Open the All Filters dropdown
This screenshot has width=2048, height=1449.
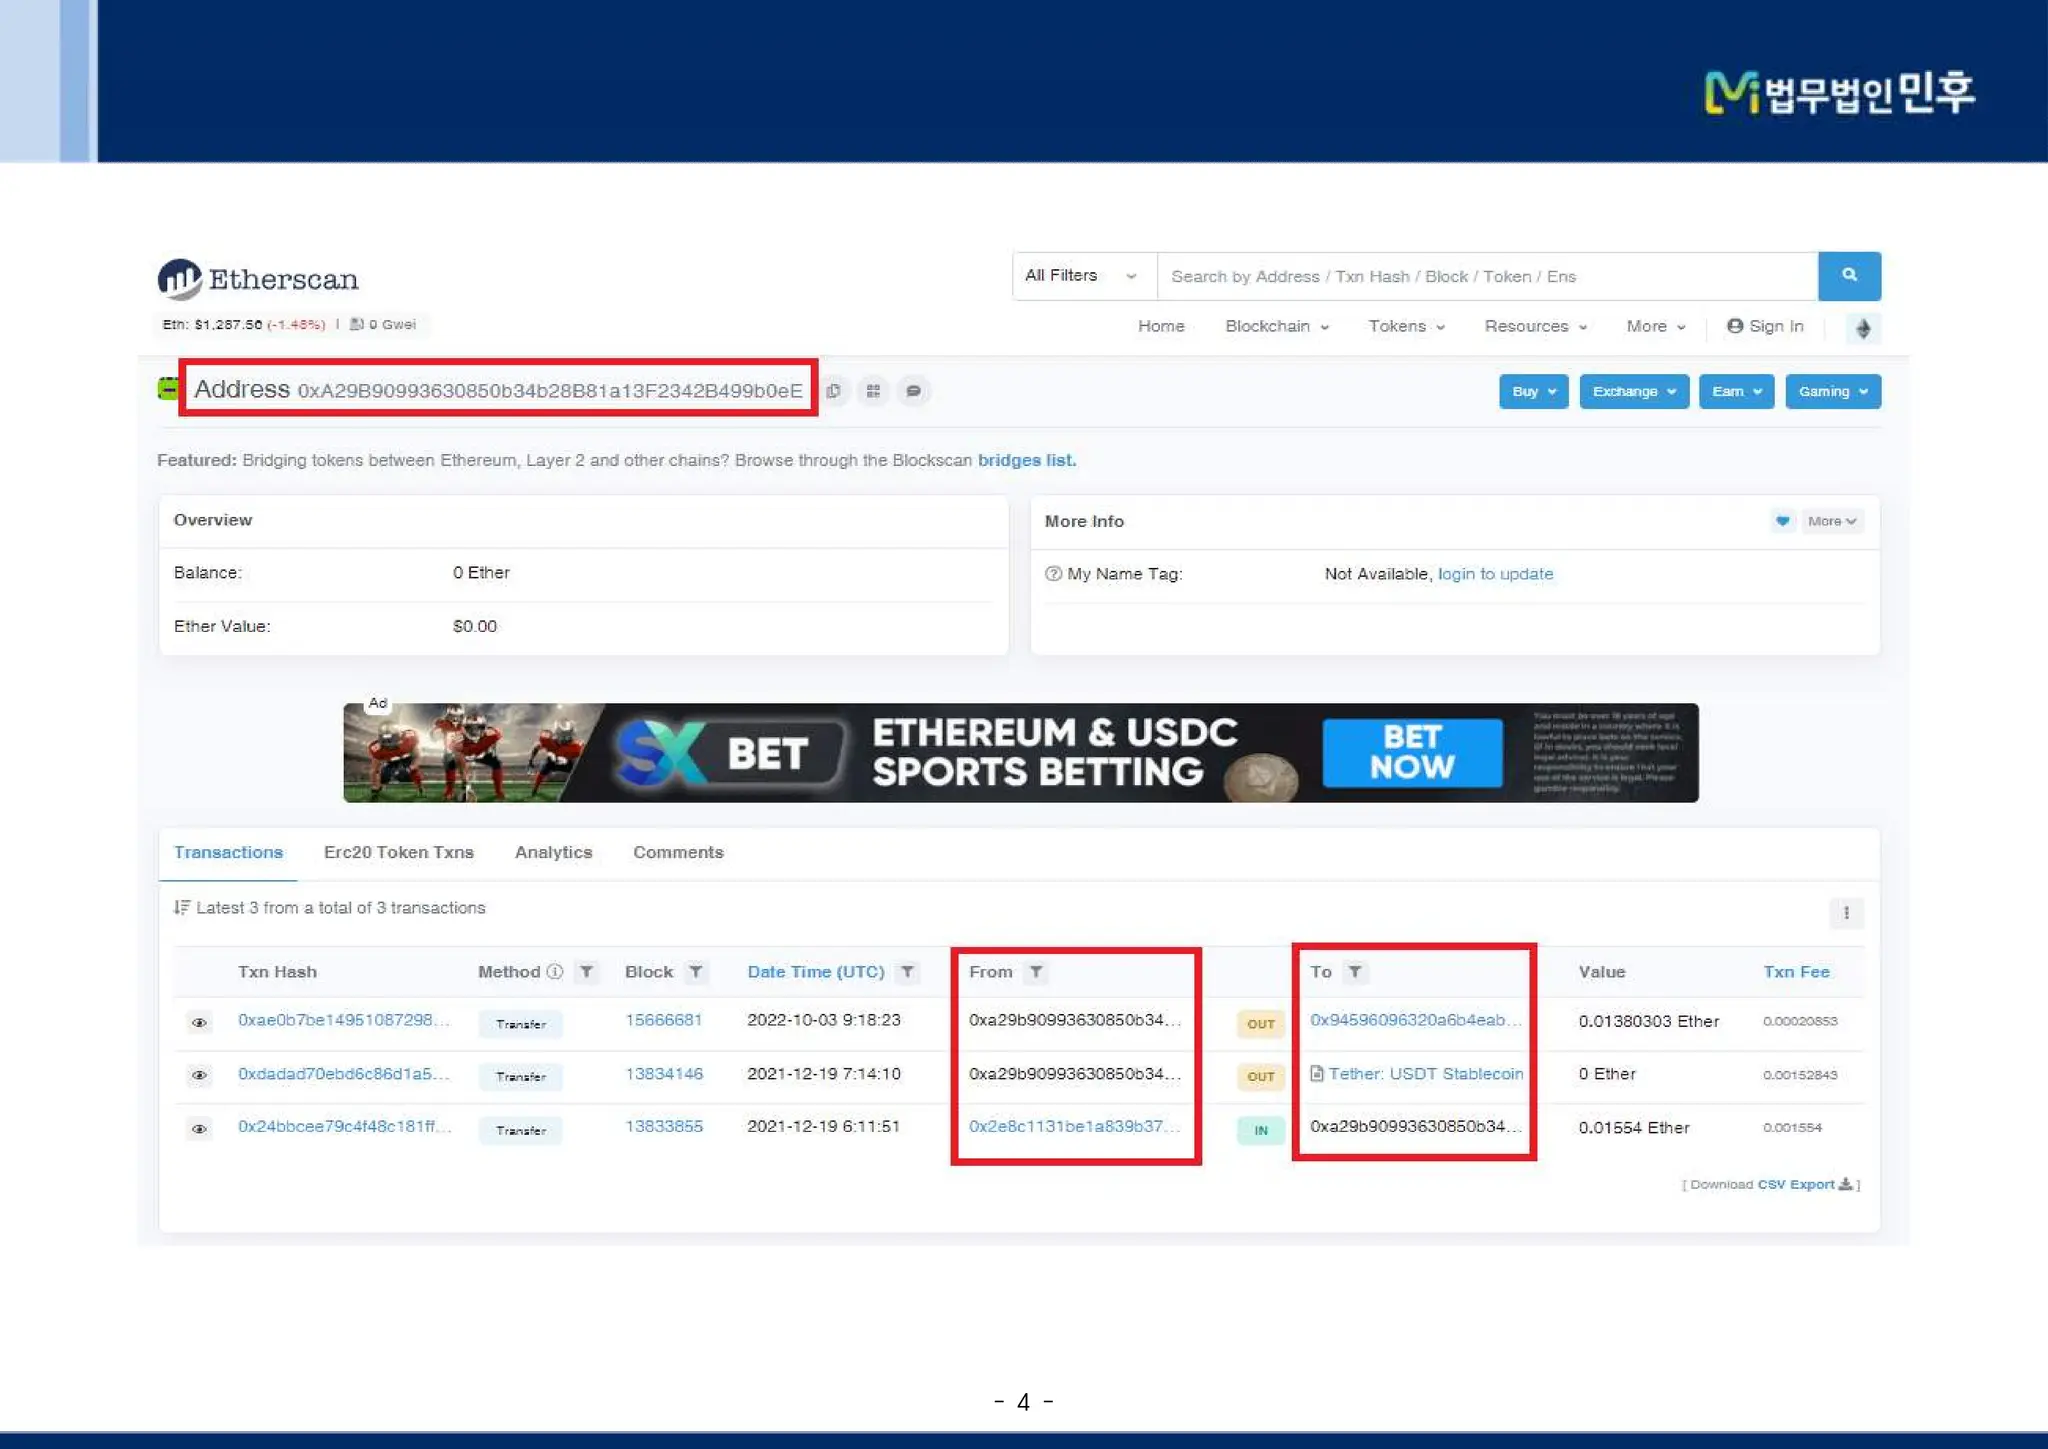click(x=1082, y=275)
